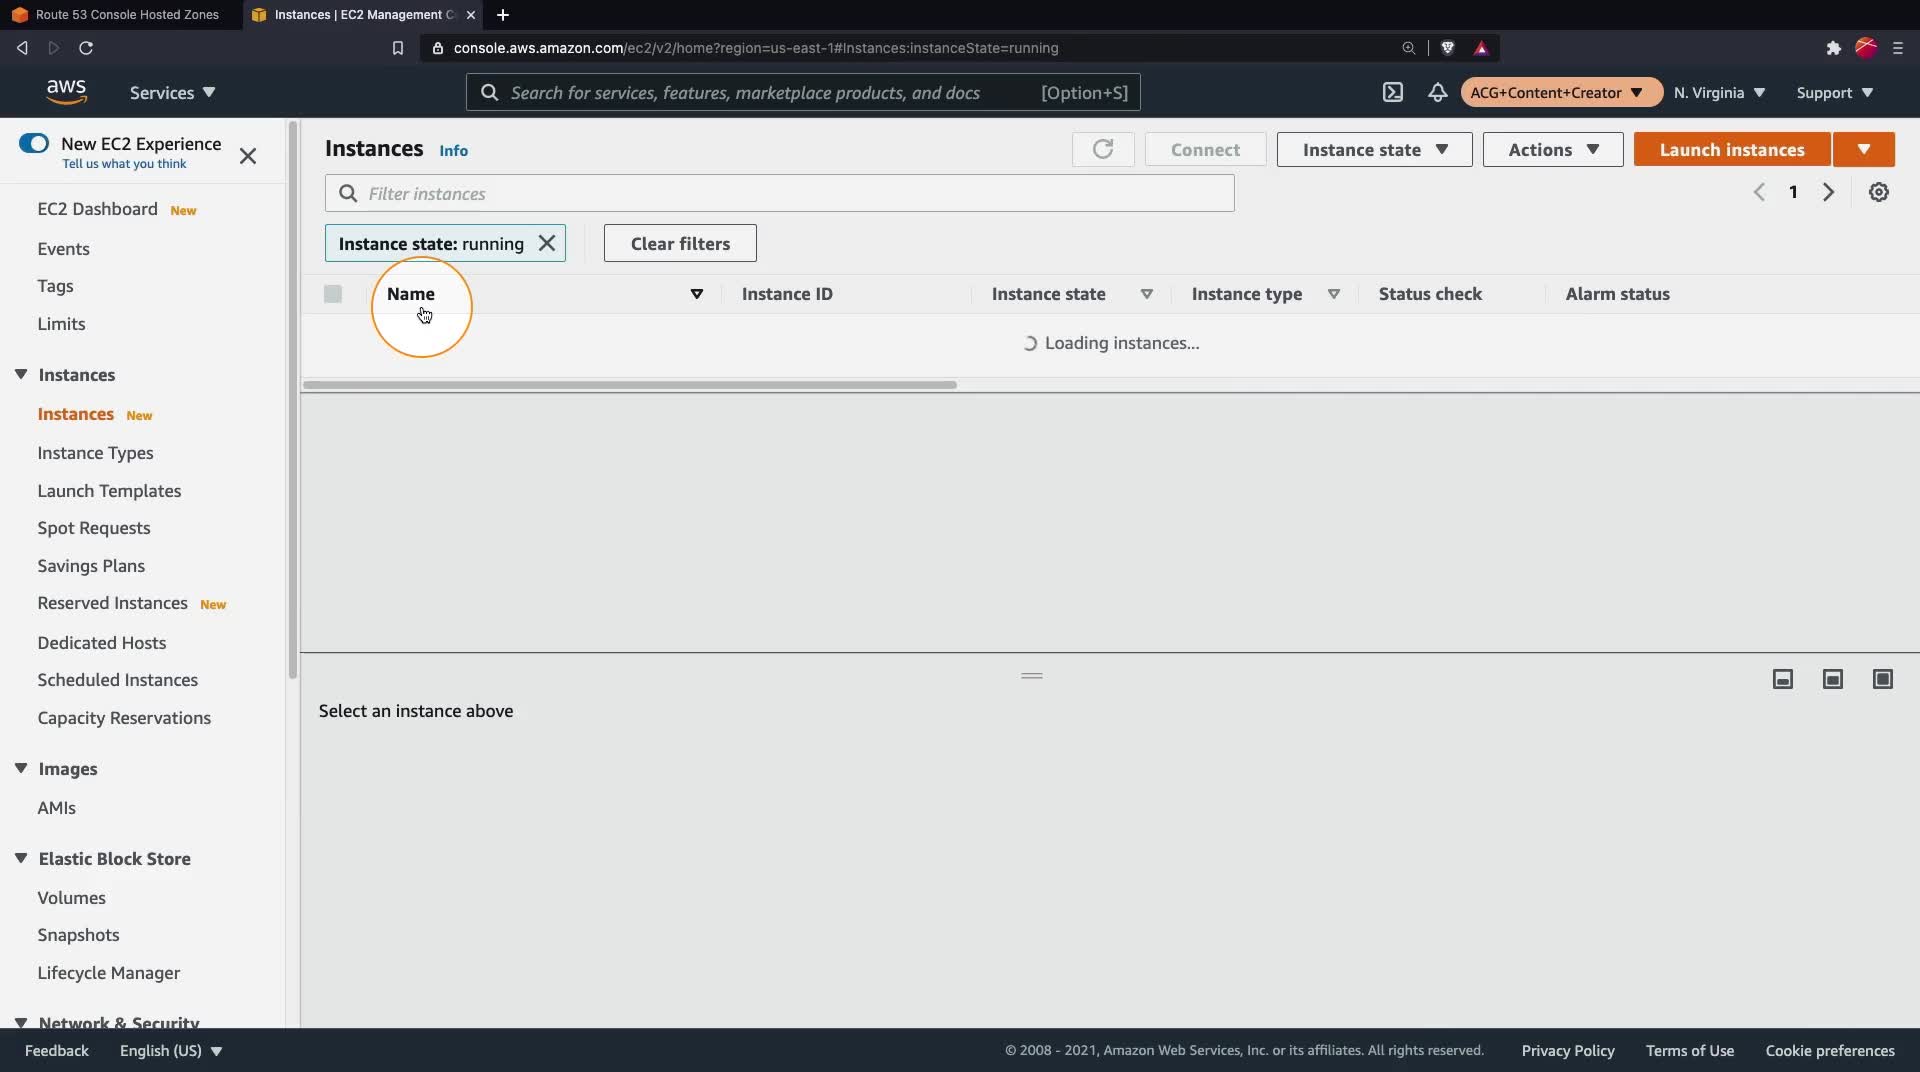
Task: Close the EC2 Management Console tab
Action: point(471,15)
